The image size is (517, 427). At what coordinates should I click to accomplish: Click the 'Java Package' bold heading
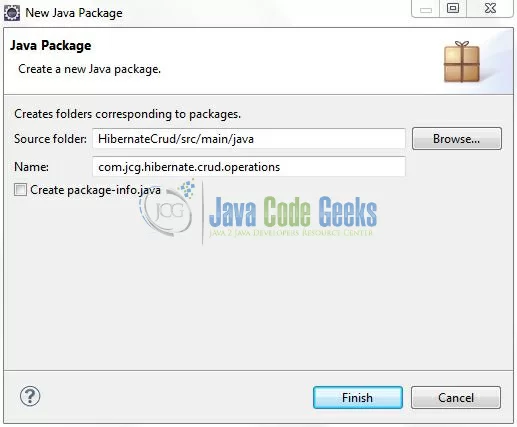[50, 45]
